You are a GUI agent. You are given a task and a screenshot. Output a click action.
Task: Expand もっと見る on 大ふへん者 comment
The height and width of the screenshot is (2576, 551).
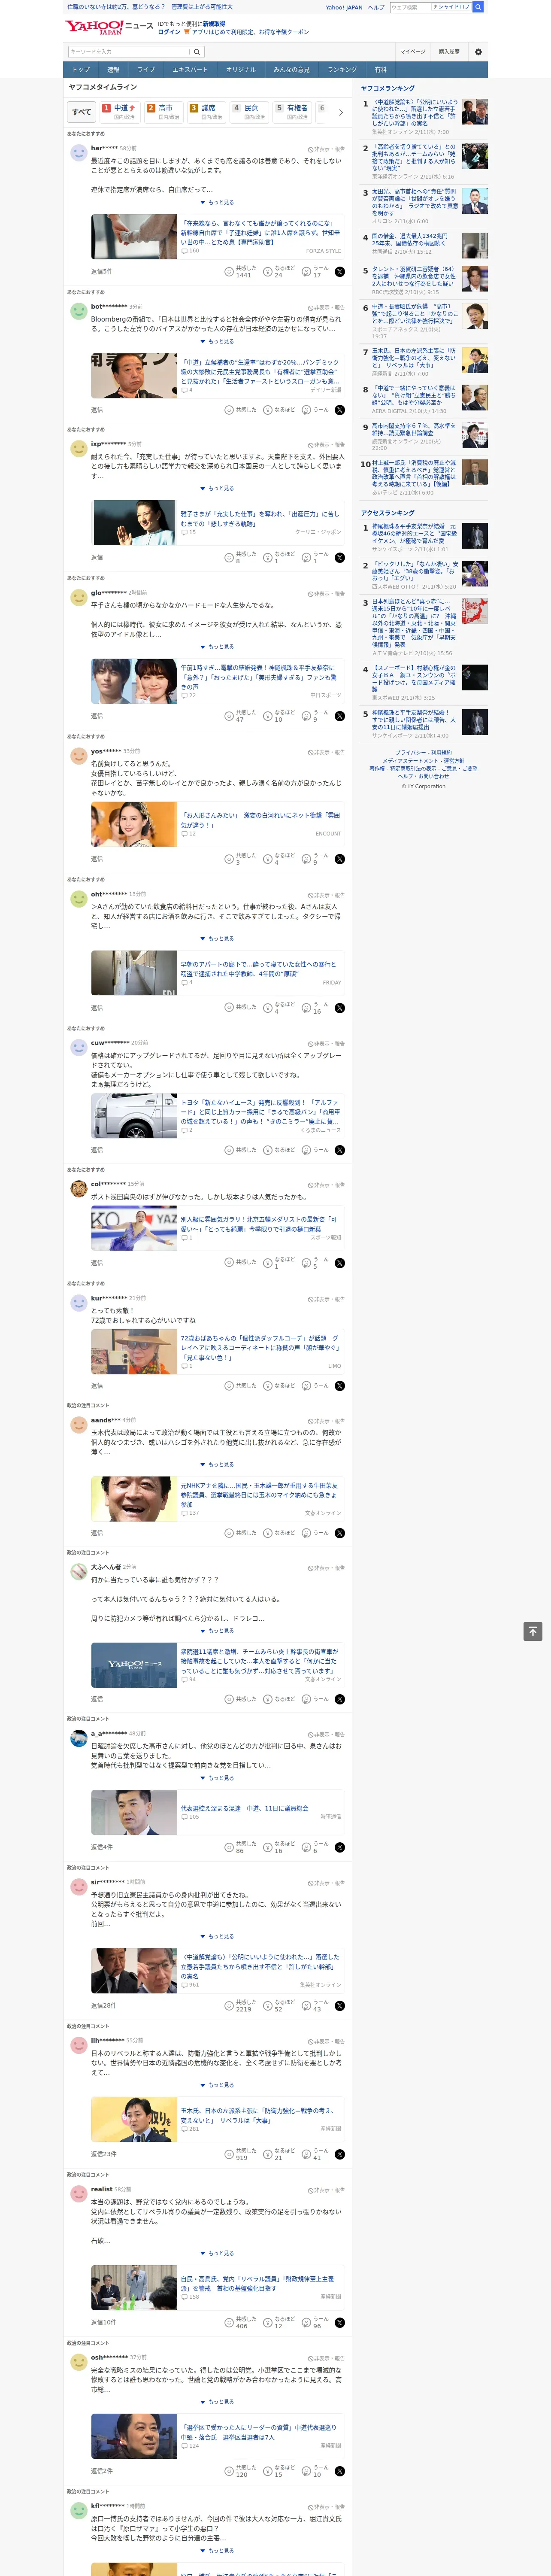217,1631
